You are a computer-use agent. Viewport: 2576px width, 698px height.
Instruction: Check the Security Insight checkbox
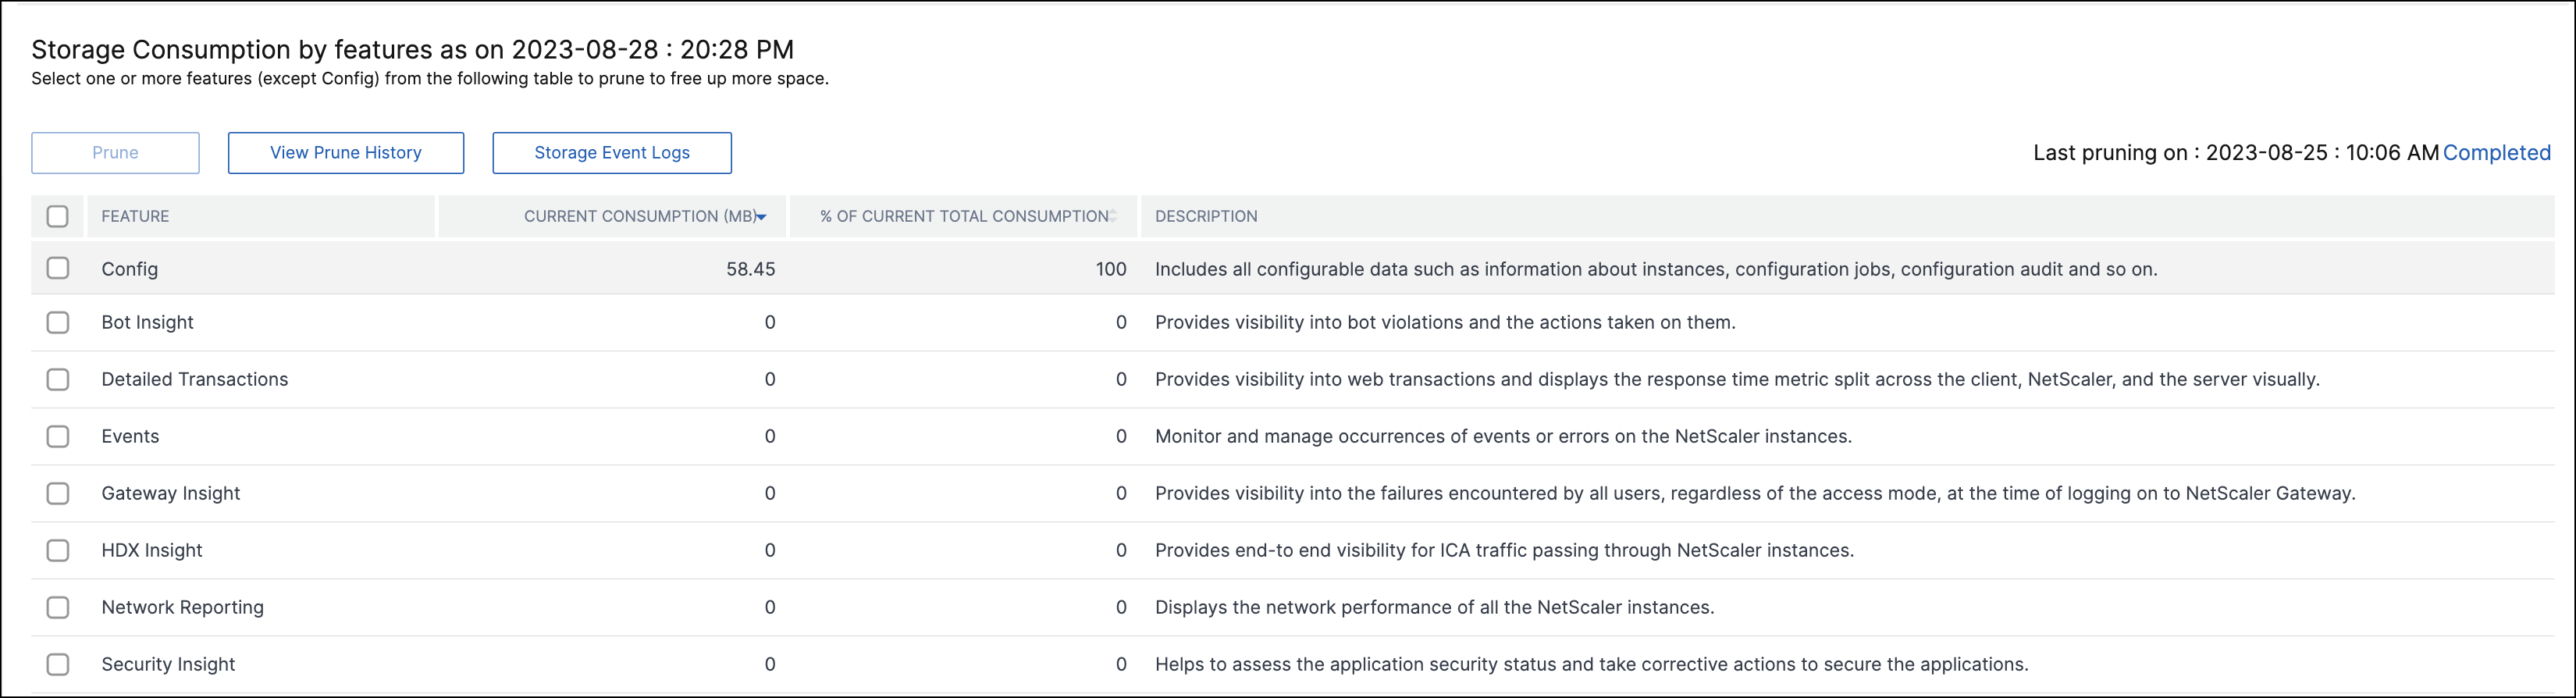pos(58,664)
